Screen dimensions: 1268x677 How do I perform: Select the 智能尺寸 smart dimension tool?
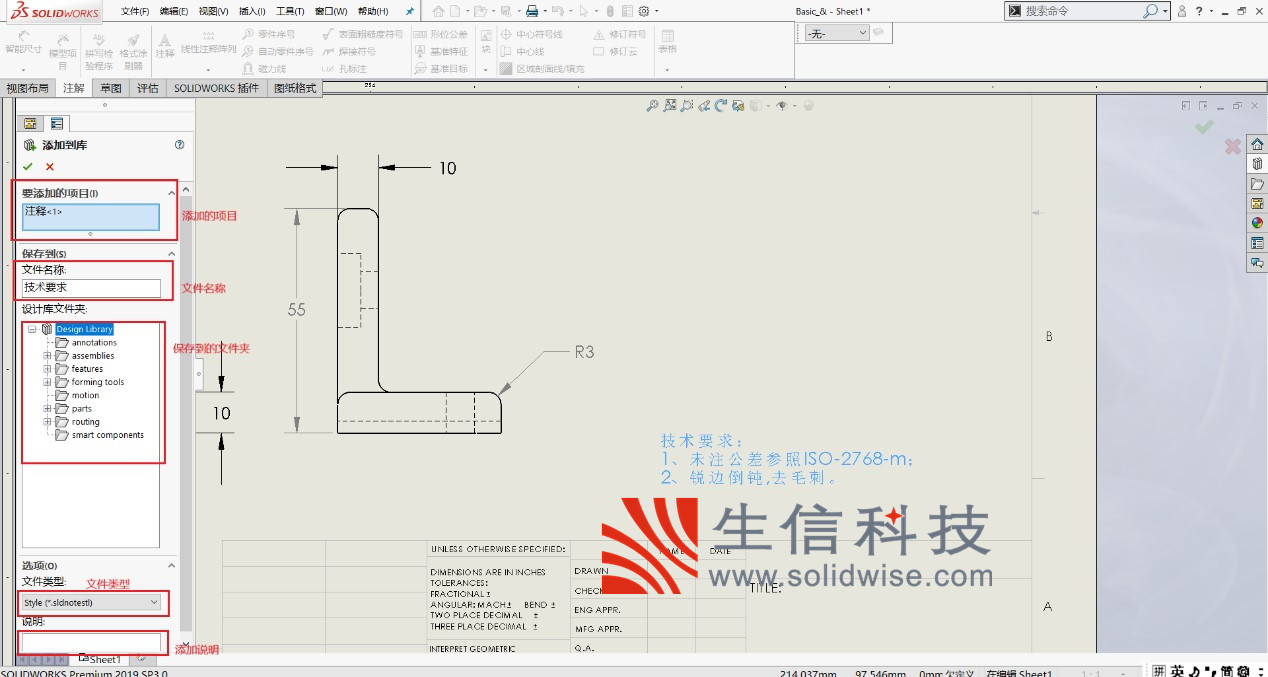(23, 44)
